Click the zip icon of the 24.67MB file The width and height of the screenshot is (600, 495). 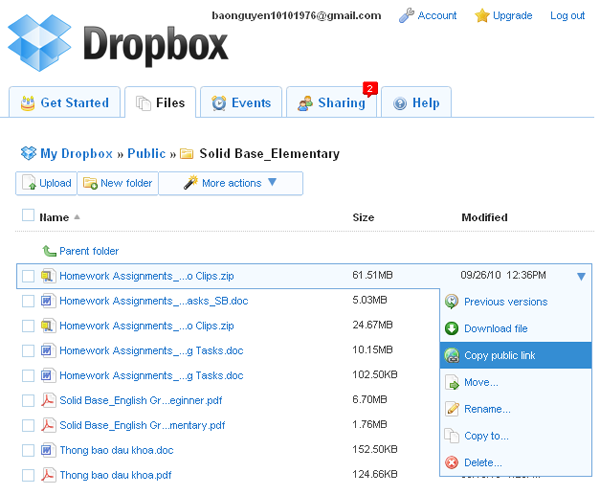(47, 326)
